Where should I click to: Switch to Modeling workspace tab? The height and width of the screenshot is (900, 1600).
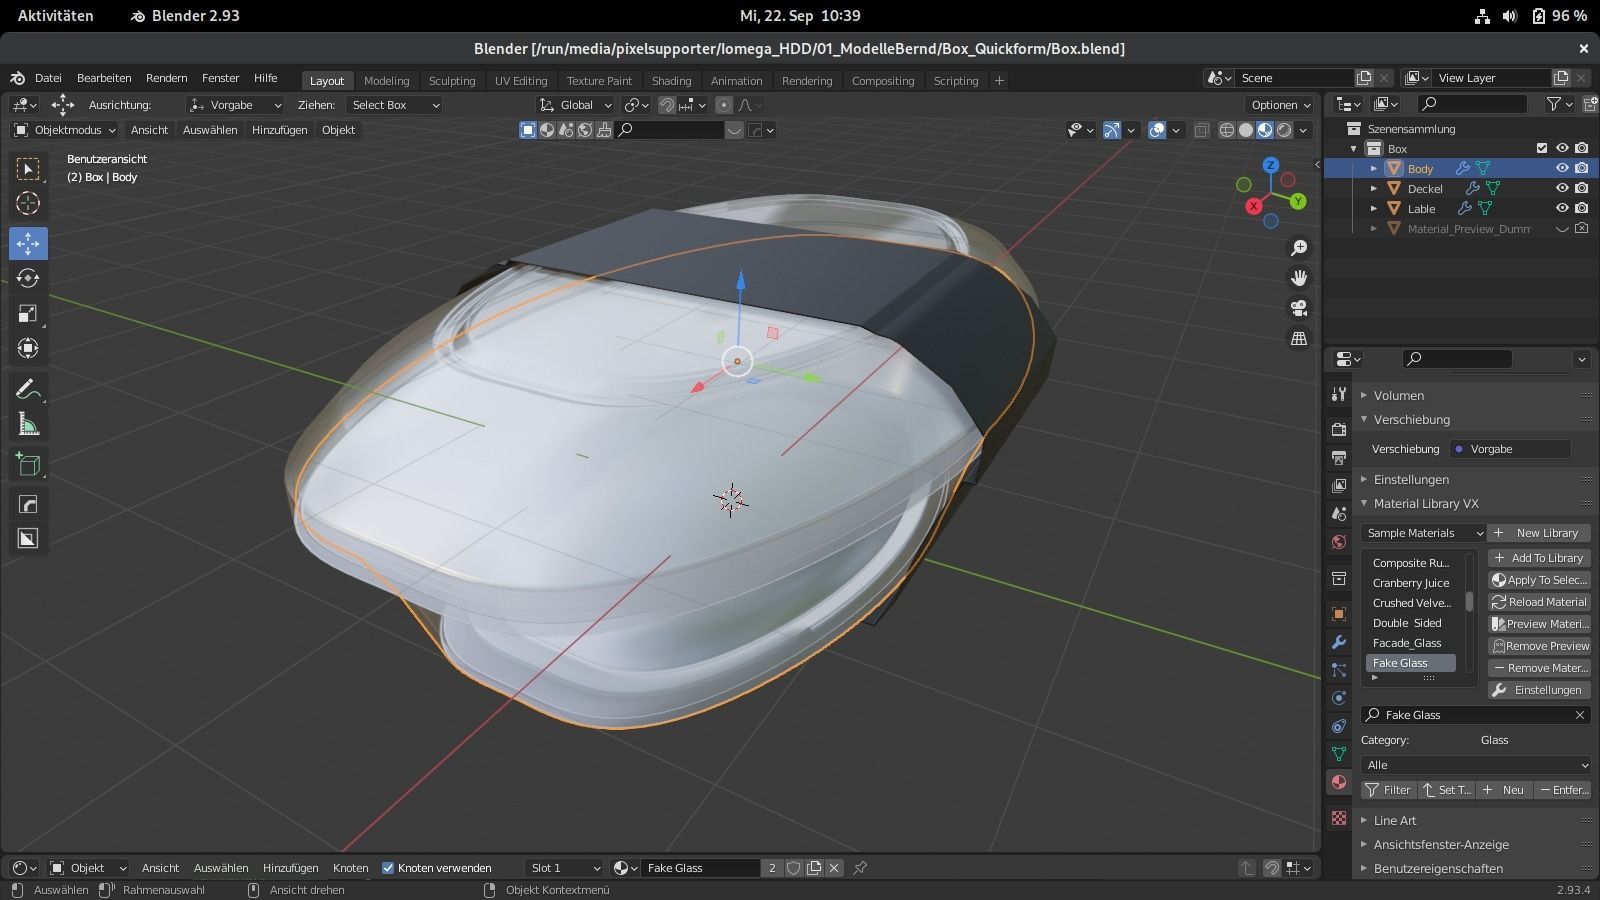(x=386, y=81)
